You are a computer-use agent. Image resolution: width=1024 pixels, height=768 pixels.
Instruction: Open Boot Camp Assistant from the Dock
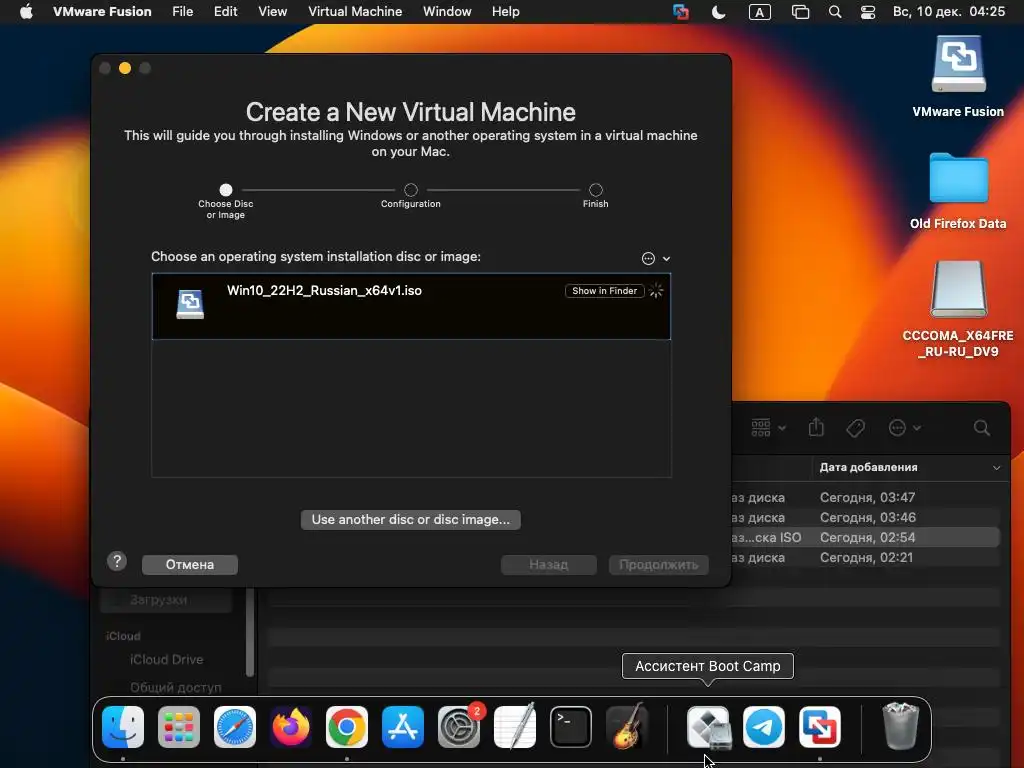coord(709,727)
